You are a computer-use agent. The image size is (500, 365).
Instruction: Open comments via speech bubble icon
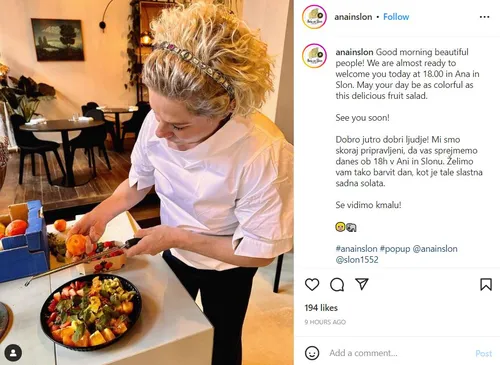pos(337,285)
